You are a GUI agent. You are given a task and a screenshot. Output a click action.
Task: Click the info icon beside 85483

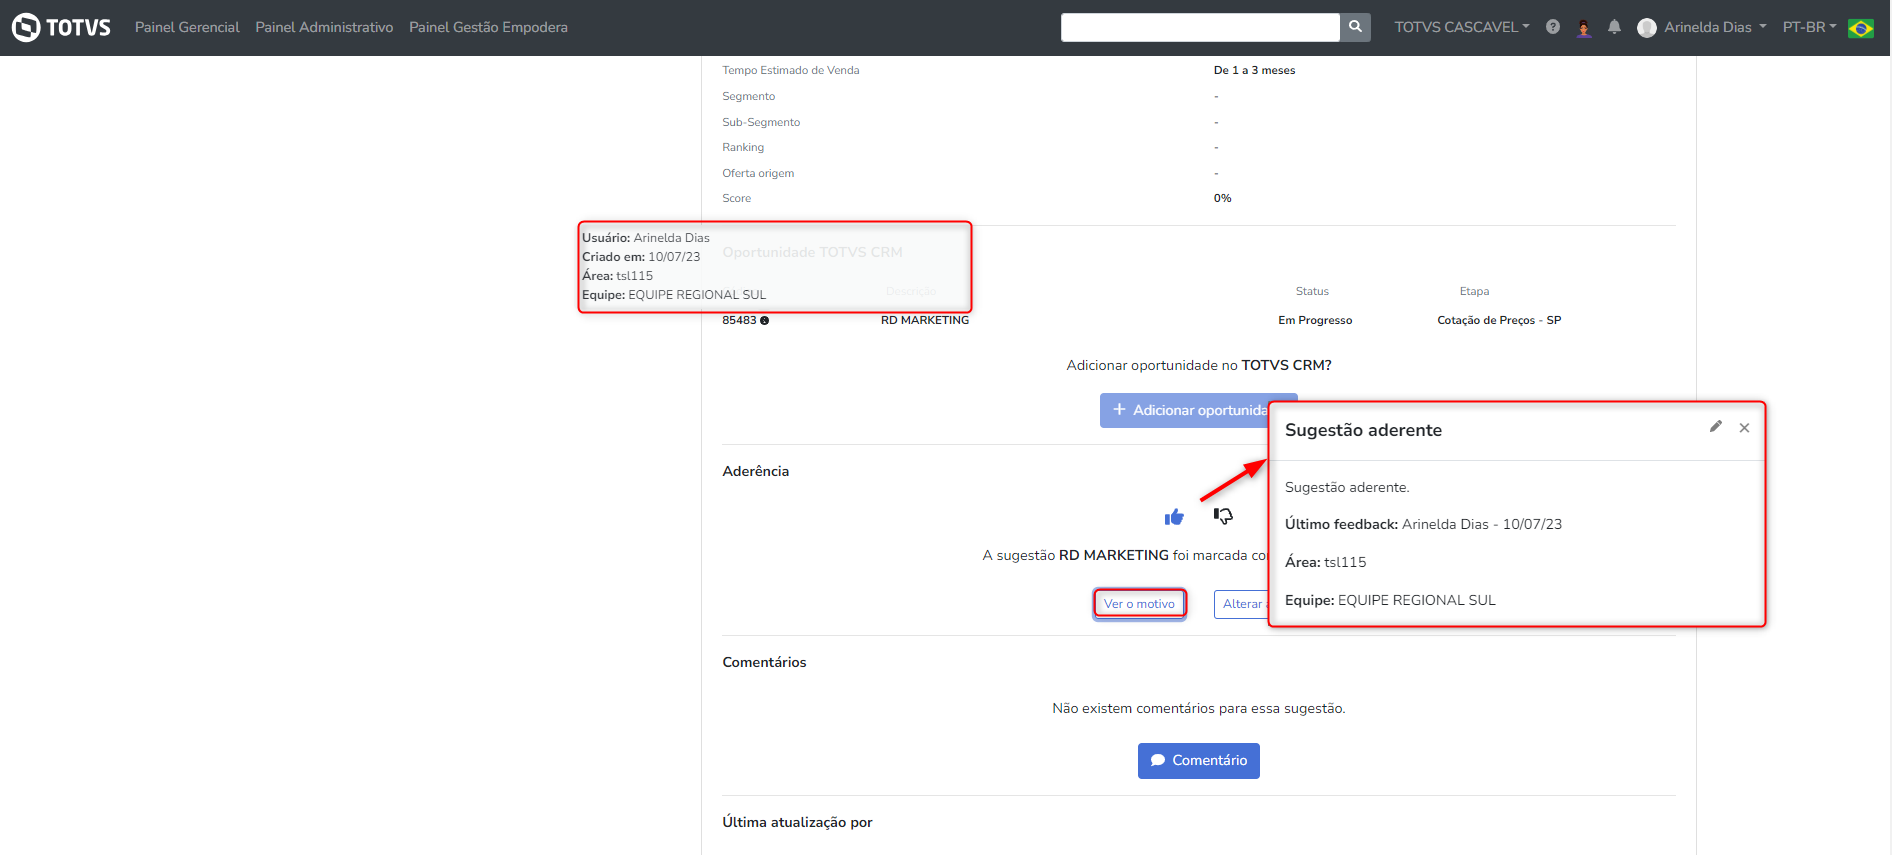[765, 321]
